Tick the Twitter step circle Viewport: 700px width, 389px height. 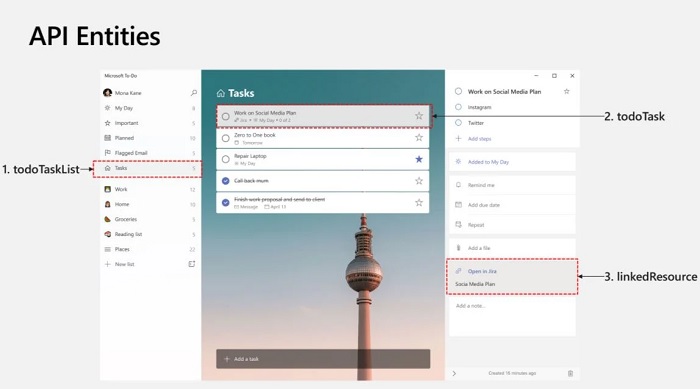(x=458, y=122)
